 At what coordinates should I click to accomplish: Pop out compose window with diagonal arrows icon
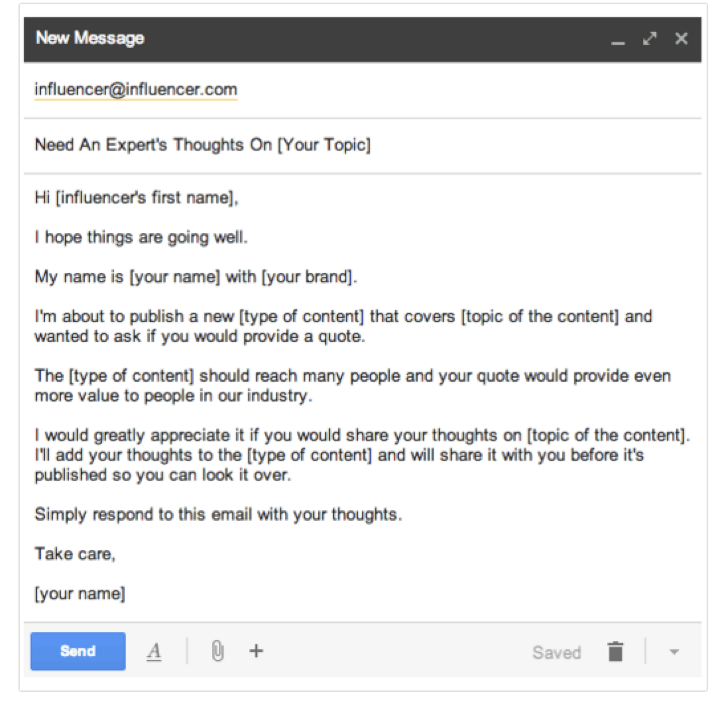point(650,39)
